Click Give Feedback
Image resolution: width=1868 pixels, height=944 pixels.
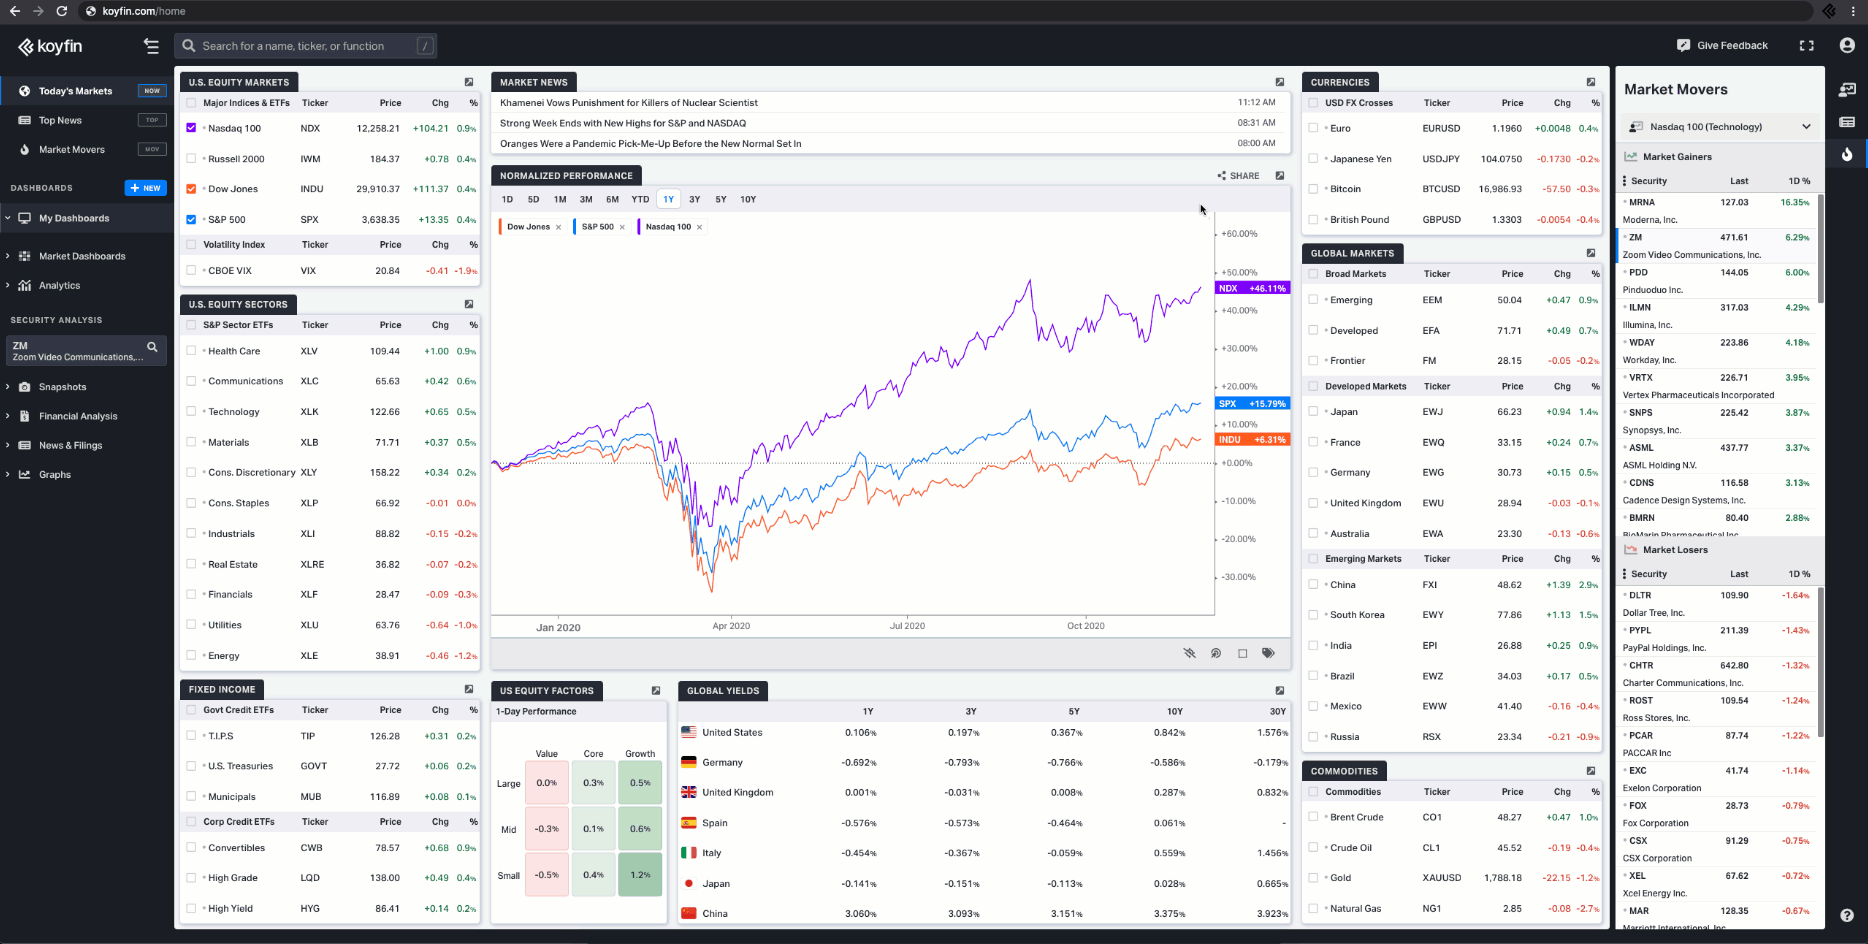point(1722,46)
